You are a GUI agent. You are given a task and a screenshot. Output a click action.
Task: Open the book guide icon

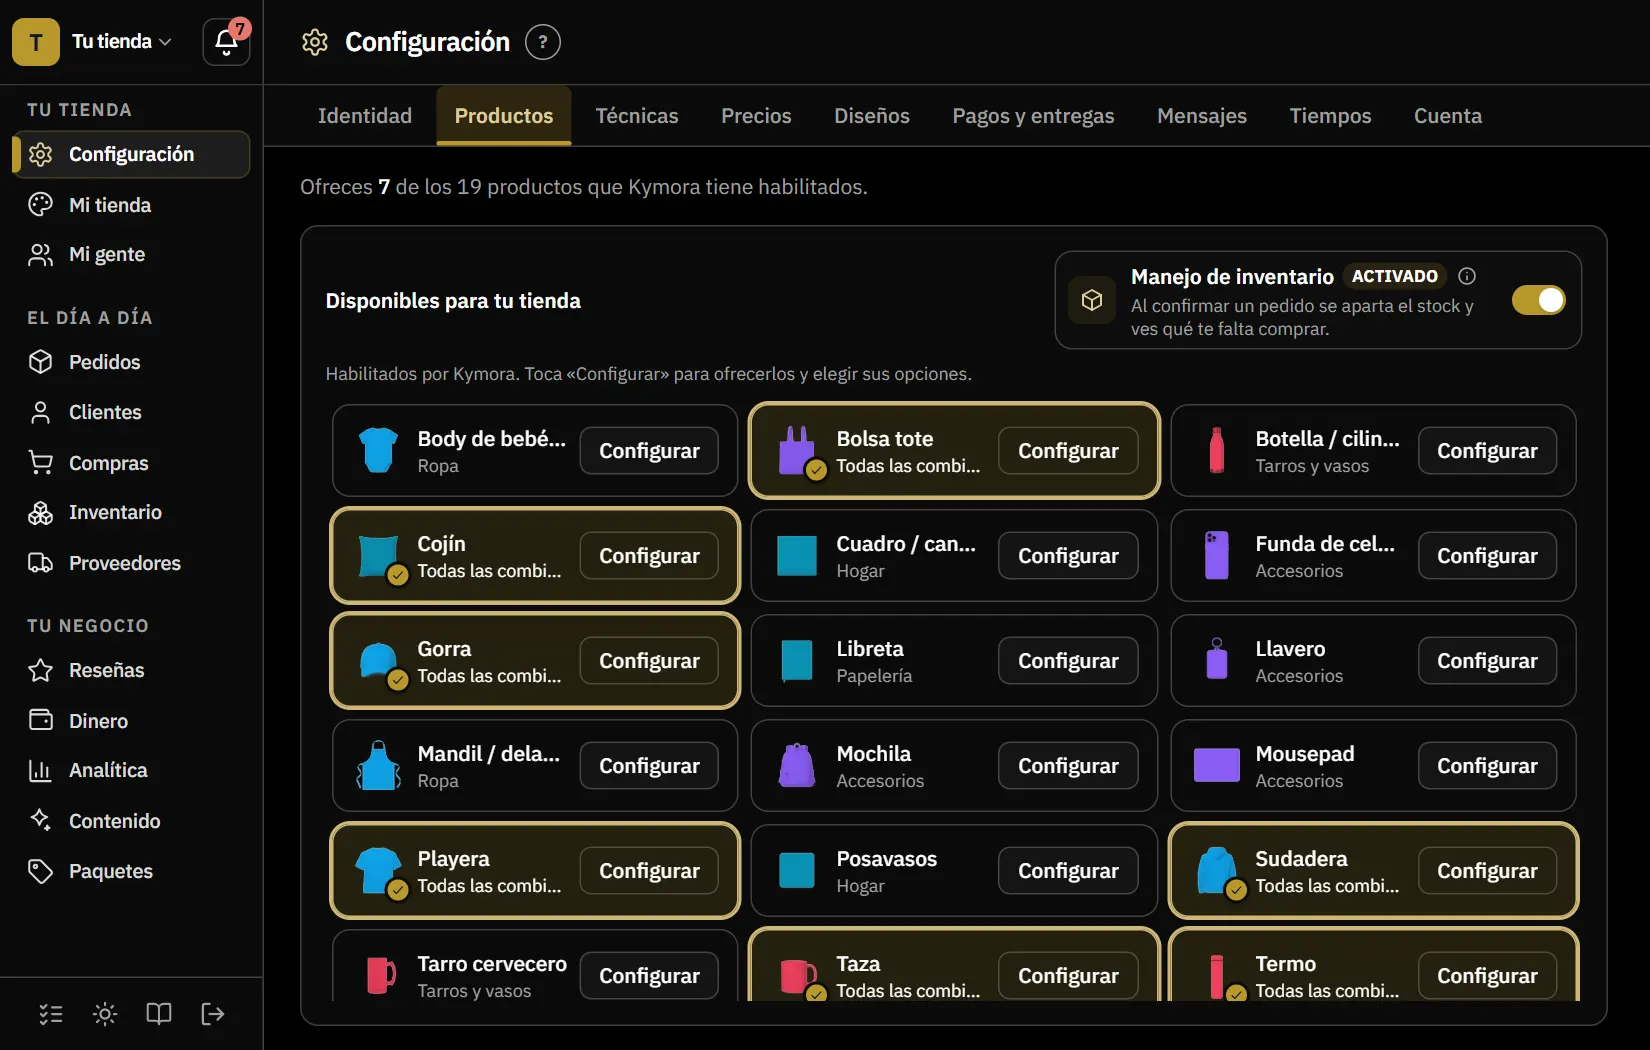(x=159, y=1014)
